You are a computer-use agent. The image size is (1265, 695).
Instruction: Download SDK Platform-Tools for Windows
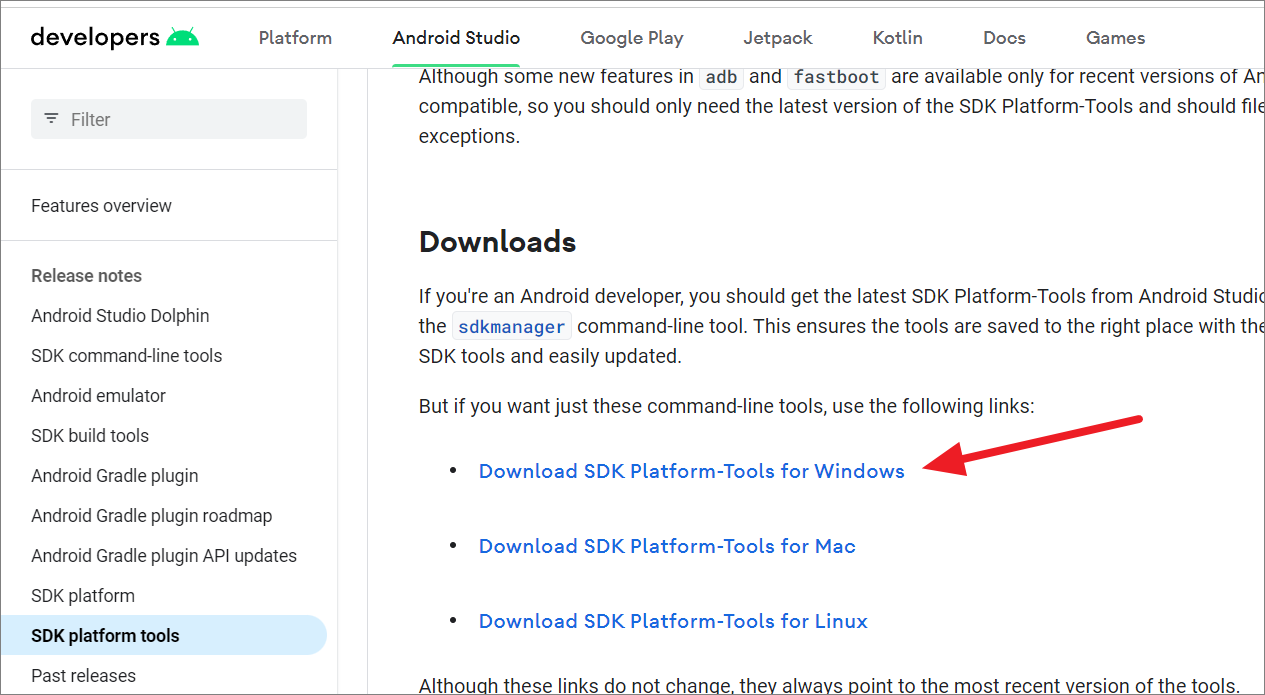point(692,471)
